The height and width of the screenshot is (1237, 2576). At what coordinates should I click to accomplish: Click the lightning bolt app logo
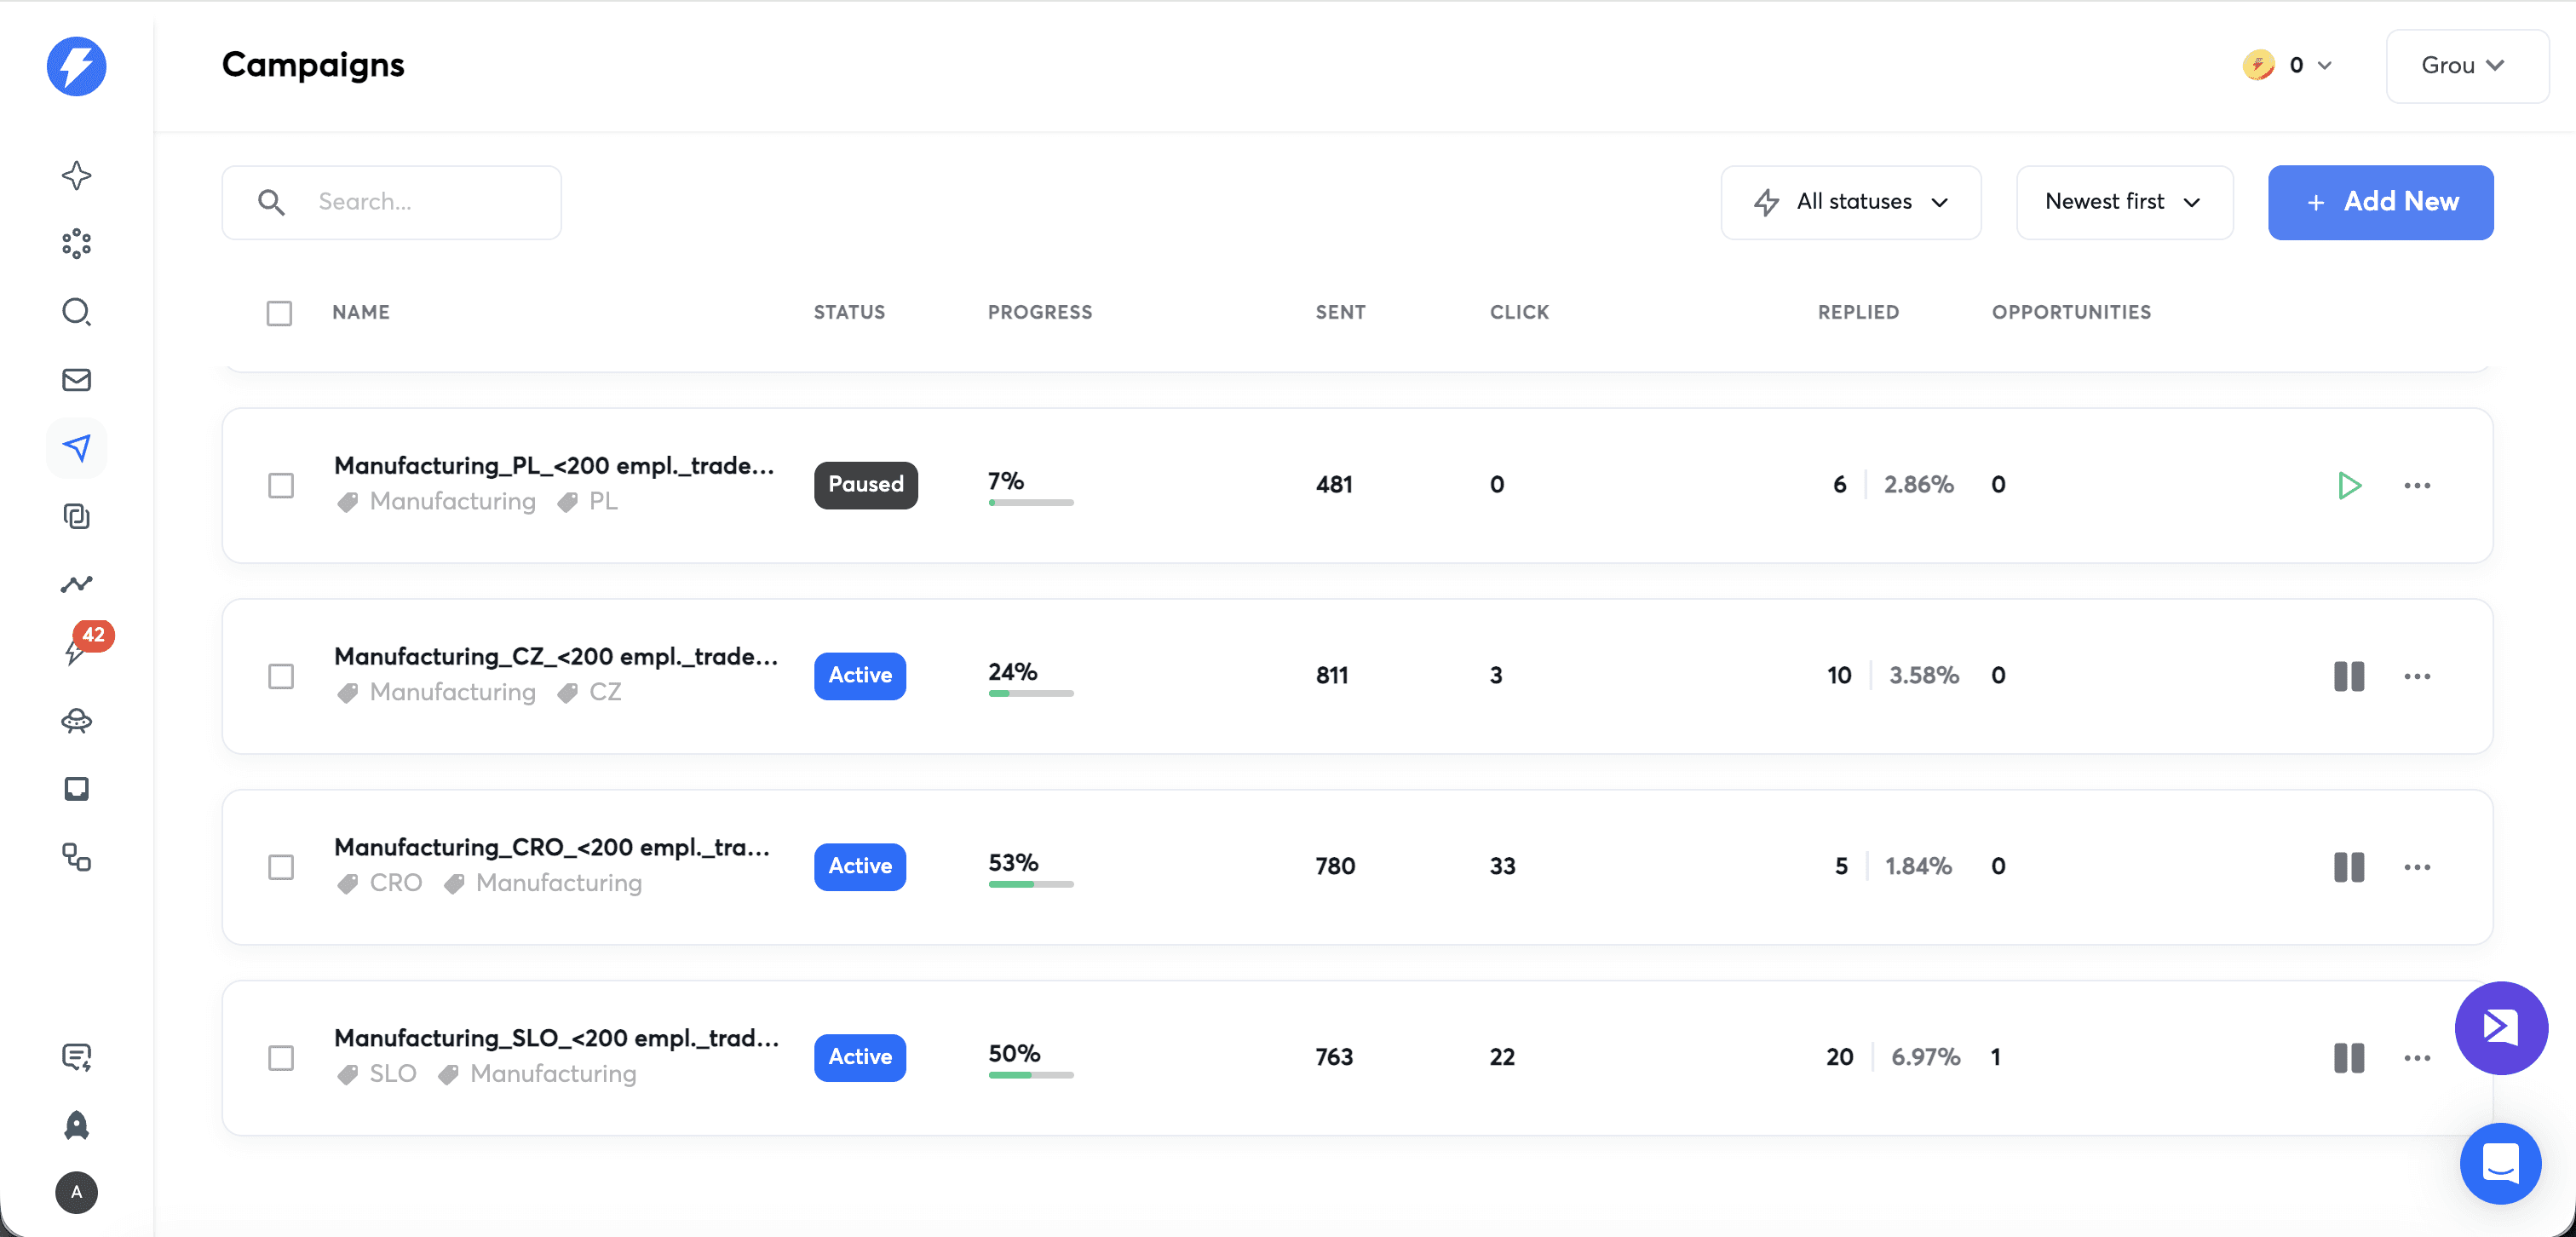(76, 66)
